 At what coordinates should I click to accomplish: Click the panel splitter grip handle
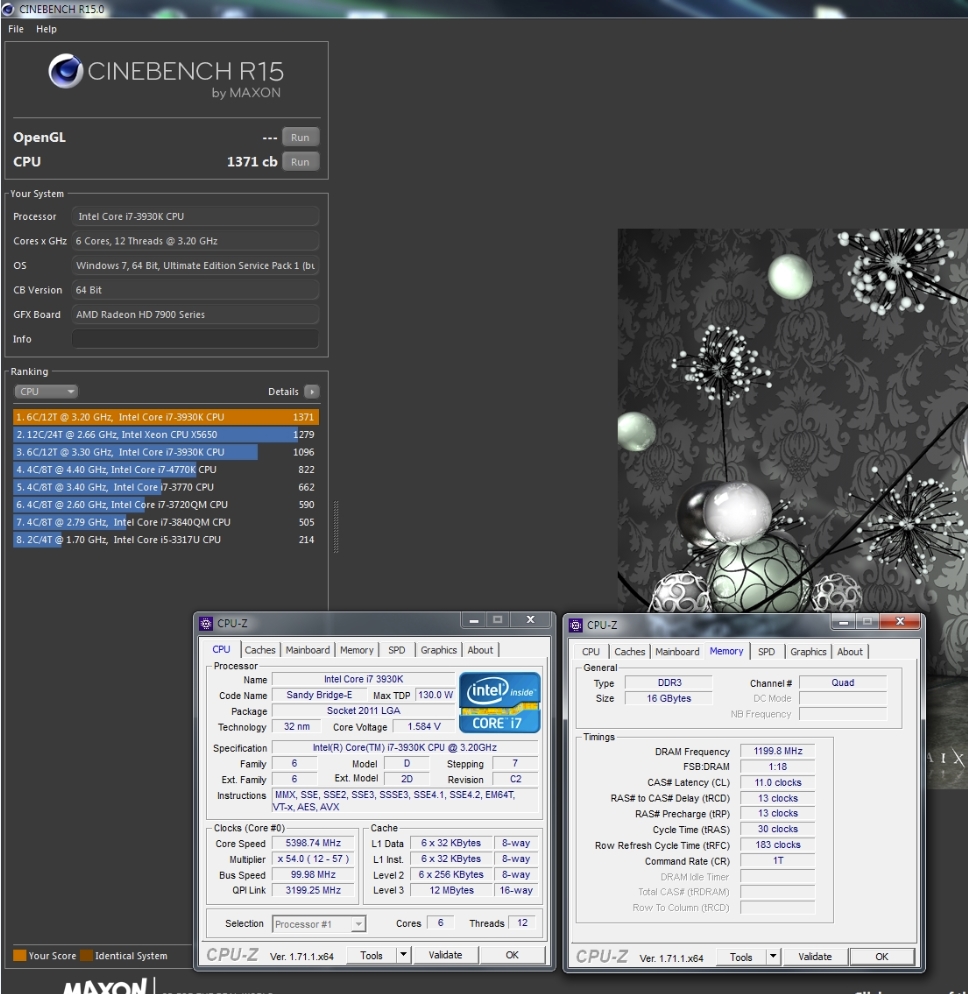pos(336,526)
